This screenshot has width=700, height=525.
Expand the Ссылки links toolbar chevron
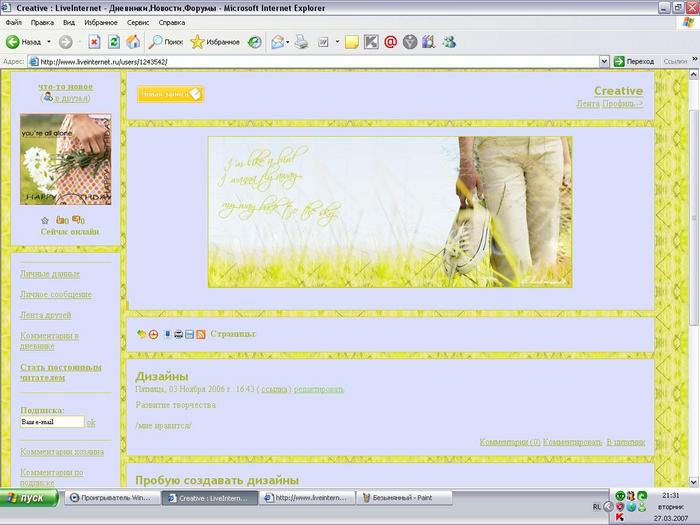pyautogui.click(x=695, y=58)
